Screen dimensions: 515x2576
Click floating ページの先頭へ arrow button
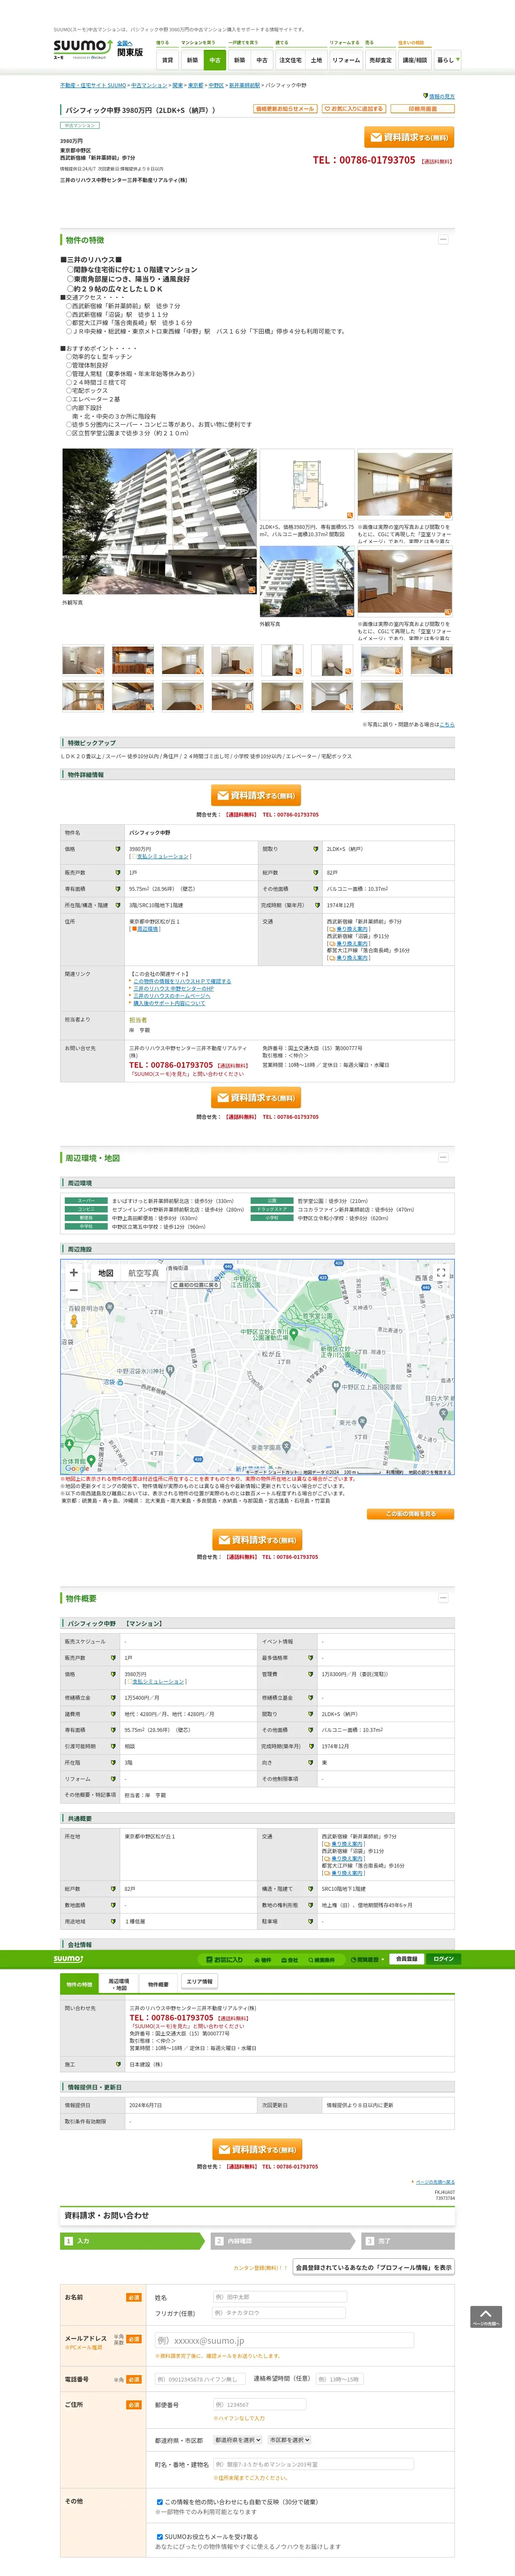click(x=486, y=2317)
